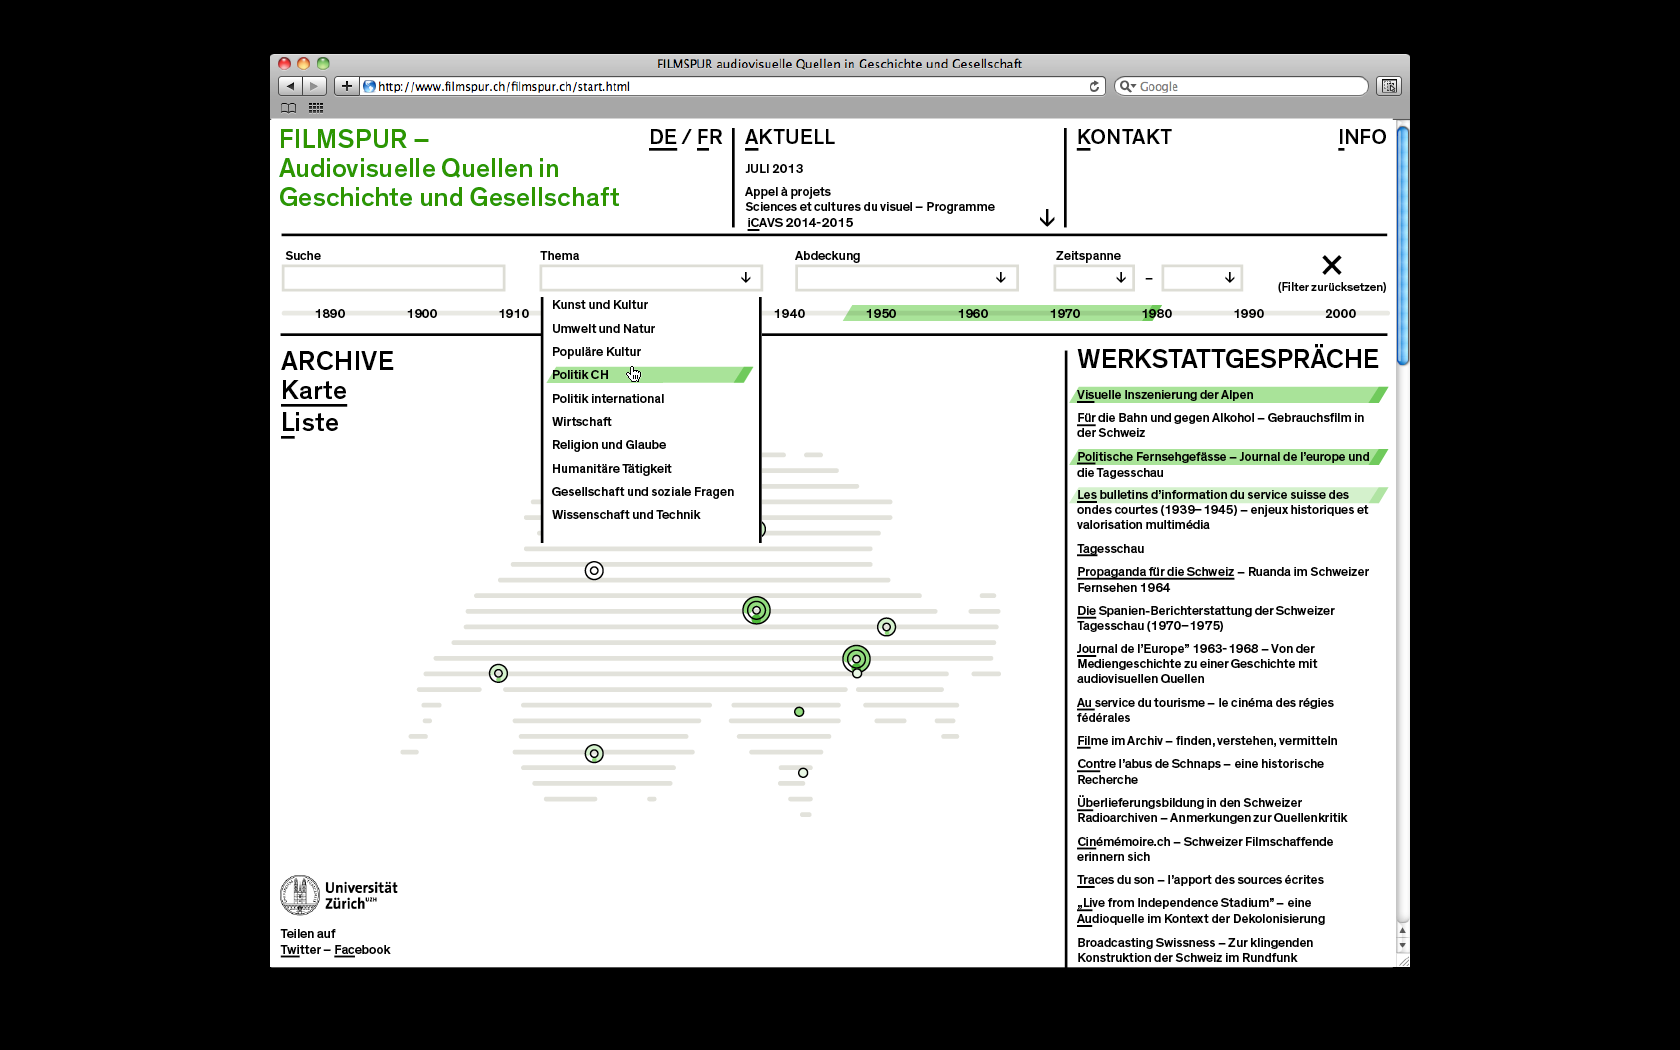Click 1900 on the timeline

tap(422, 314)
